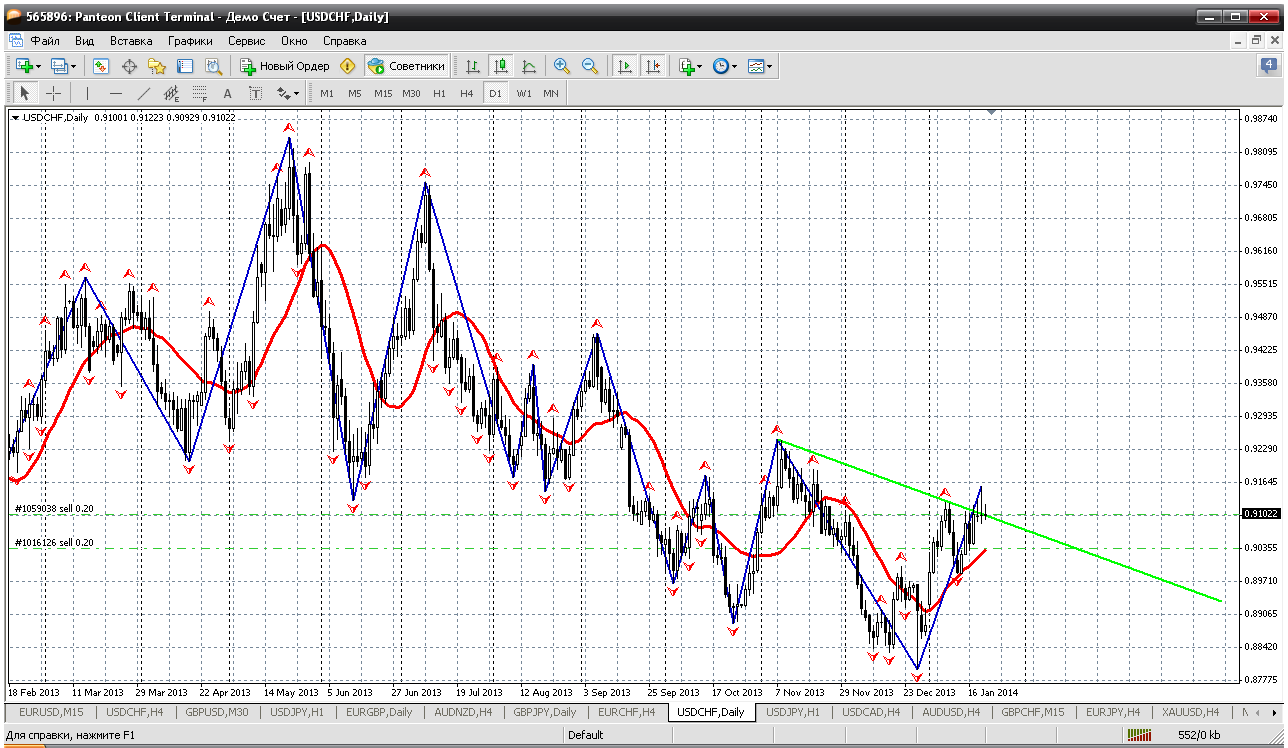Click the zoom in magnifier icon
The image size is (1288, 748).
tap(562, 66)
